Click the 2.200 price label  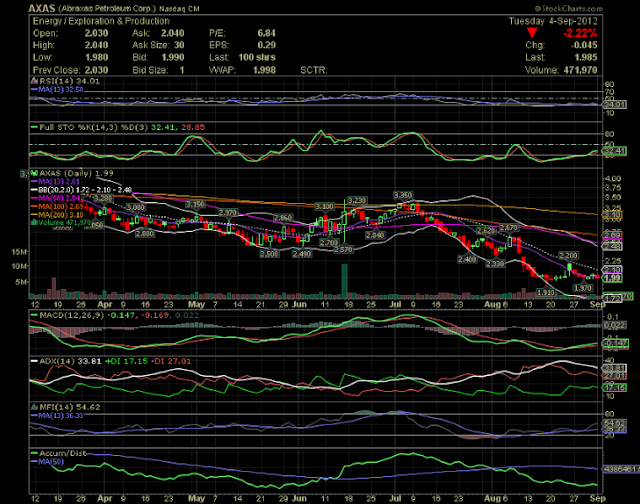568,255
